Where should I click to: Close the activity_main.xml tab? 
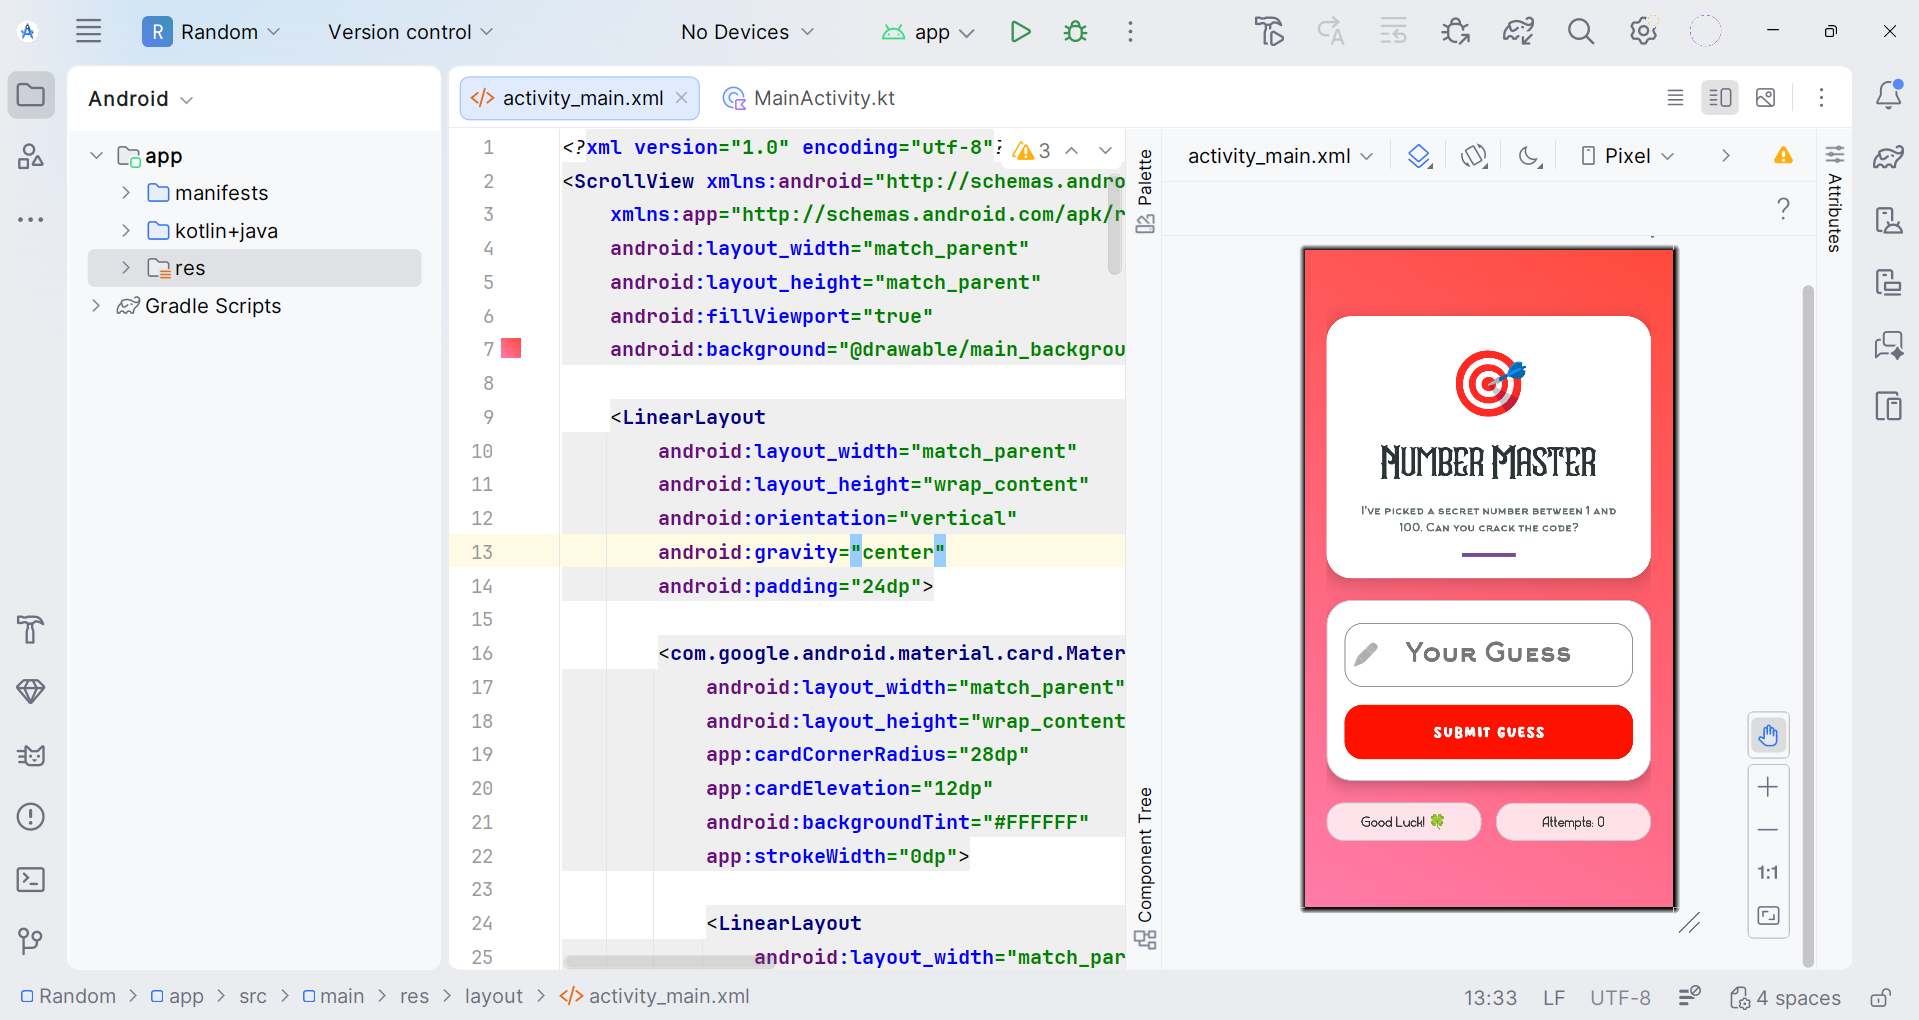point(682,98)
